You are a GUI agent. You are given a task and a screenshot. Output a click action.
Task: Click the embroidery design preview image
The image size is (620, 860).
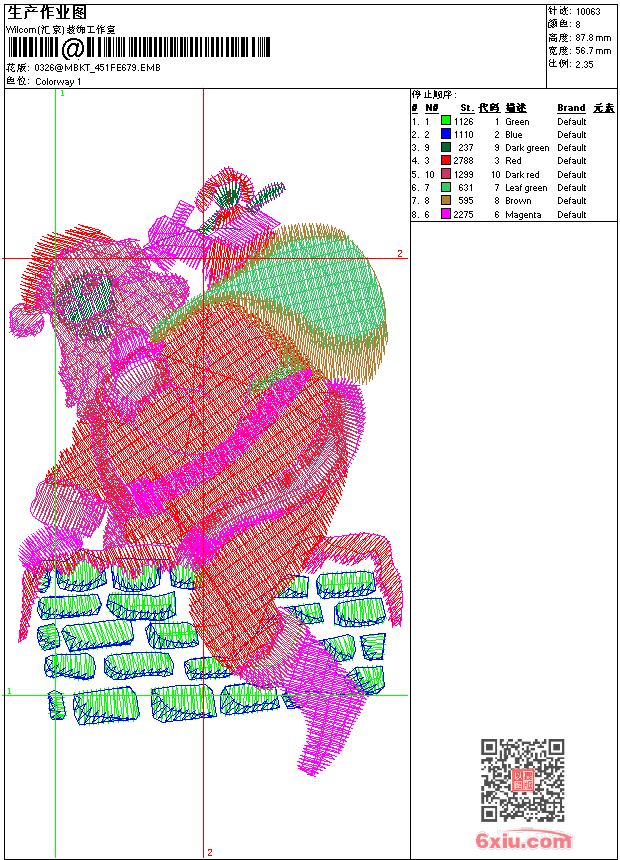204,472
